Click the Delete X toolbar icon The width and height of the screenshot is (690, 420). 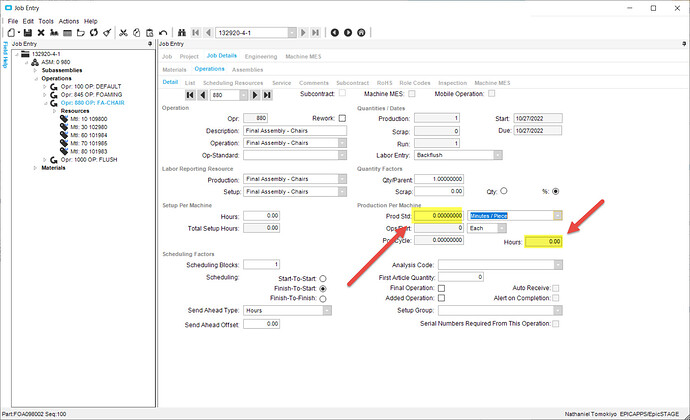[41, 33]
